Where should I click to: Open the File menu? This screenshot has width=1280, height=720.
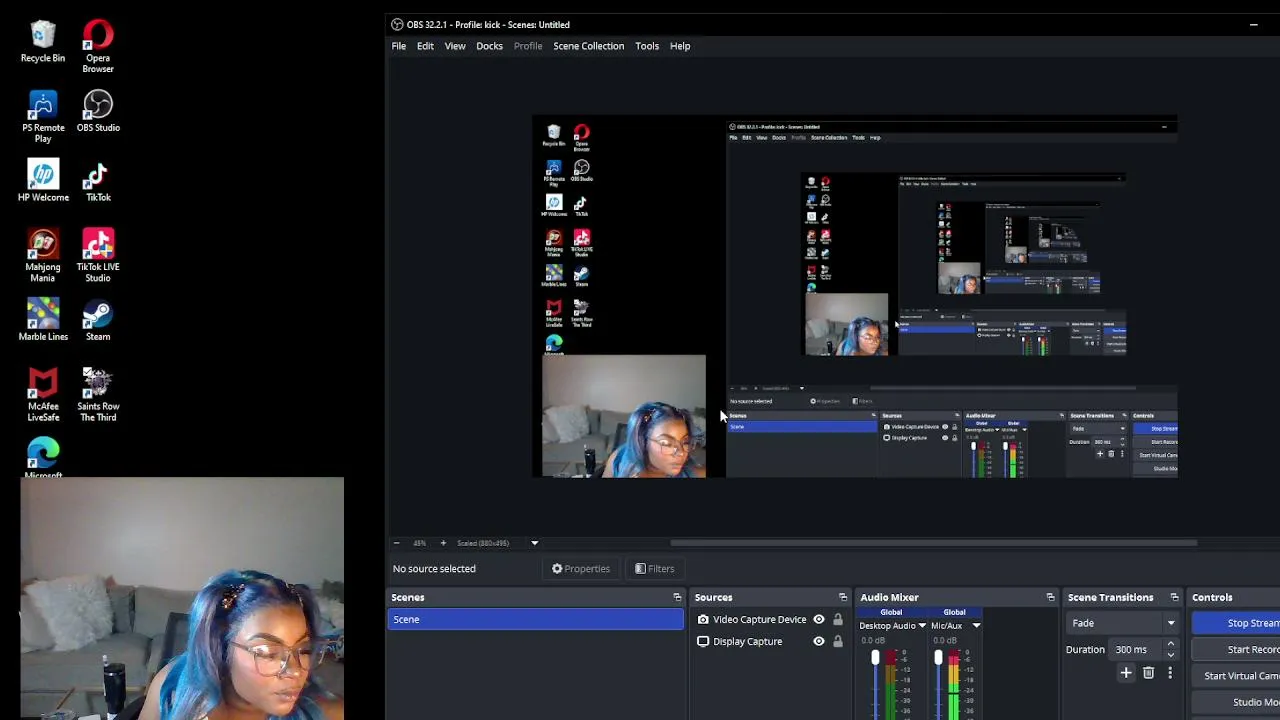(399, 46)
